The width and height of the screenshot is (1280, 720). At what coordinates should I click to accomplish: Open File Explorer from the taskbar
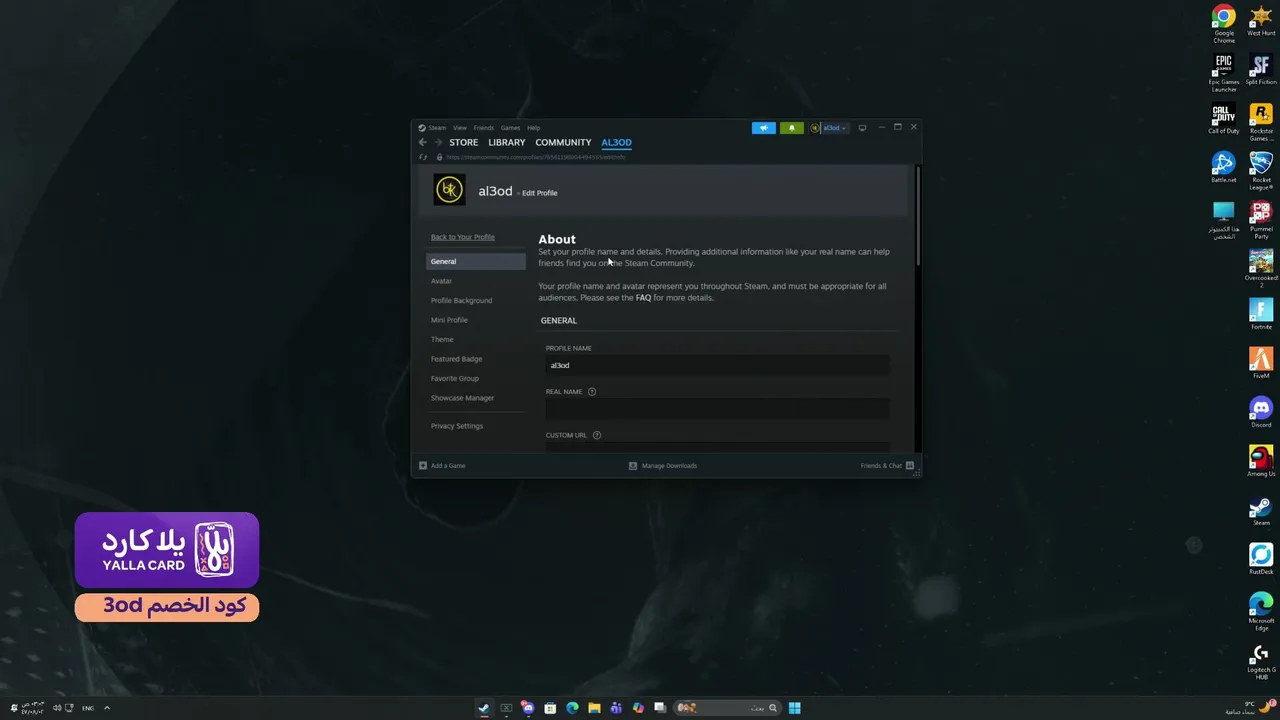[x=594, y=708]
